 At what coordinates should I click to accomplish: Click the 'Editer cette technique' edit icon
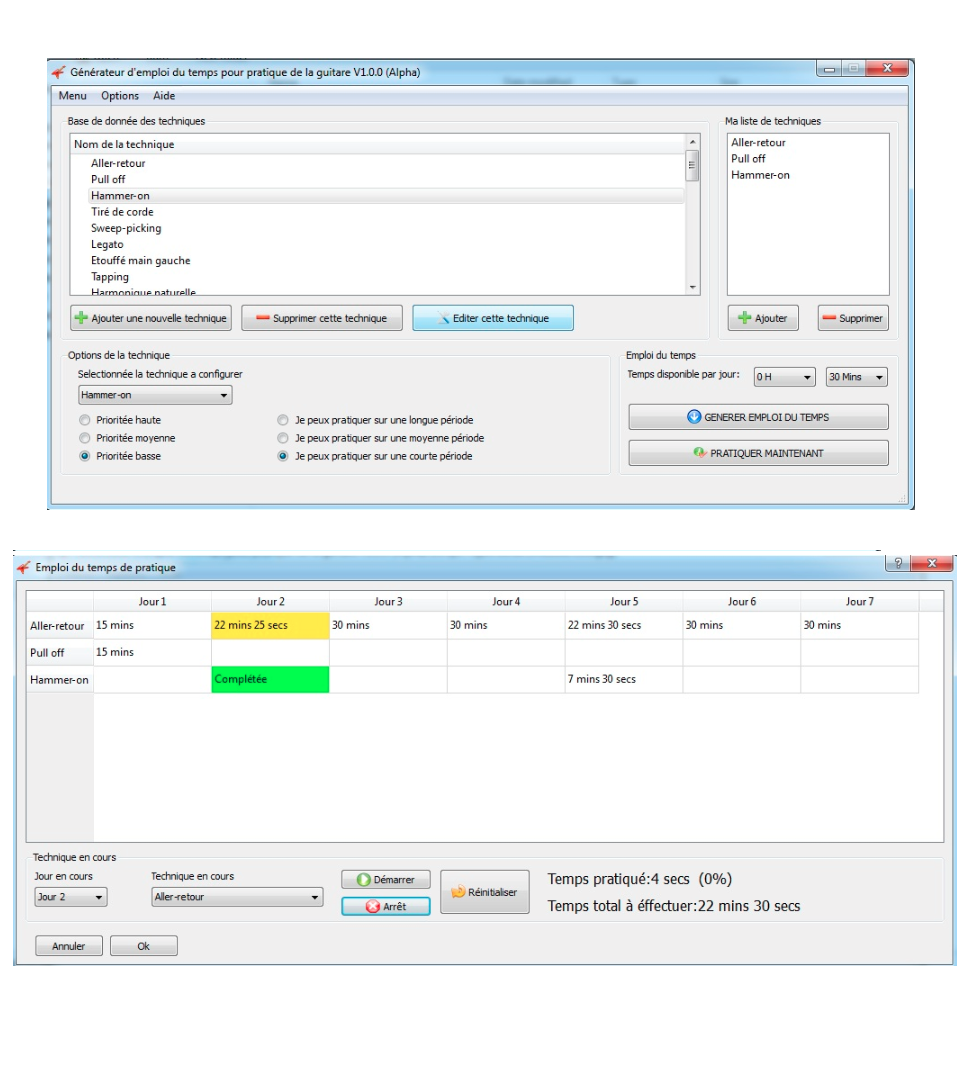443,319
